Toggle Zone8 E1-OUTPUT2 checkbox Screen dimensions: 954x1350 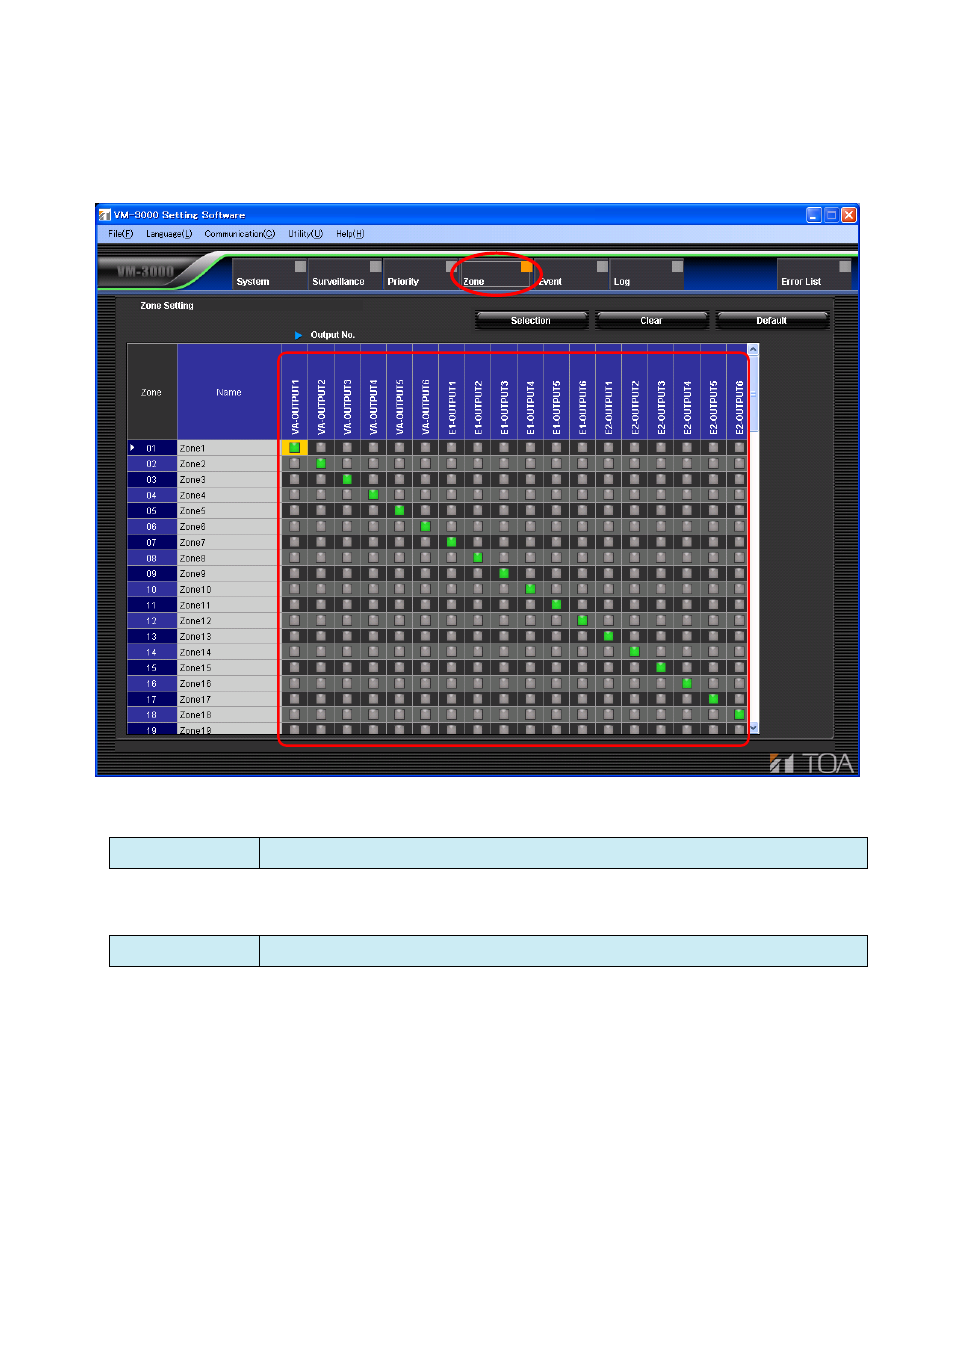[x=478, y=558]
